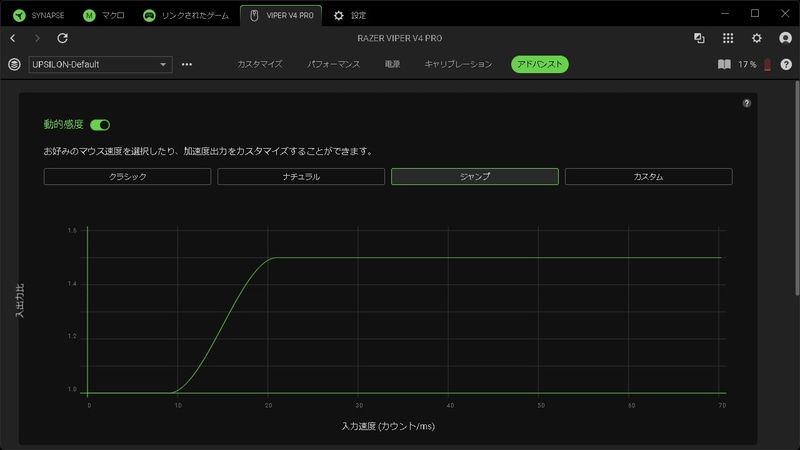Click the 17 % battery percentage
The width and height of the screenshot is (800, 450).
click(x=747, y=64)
